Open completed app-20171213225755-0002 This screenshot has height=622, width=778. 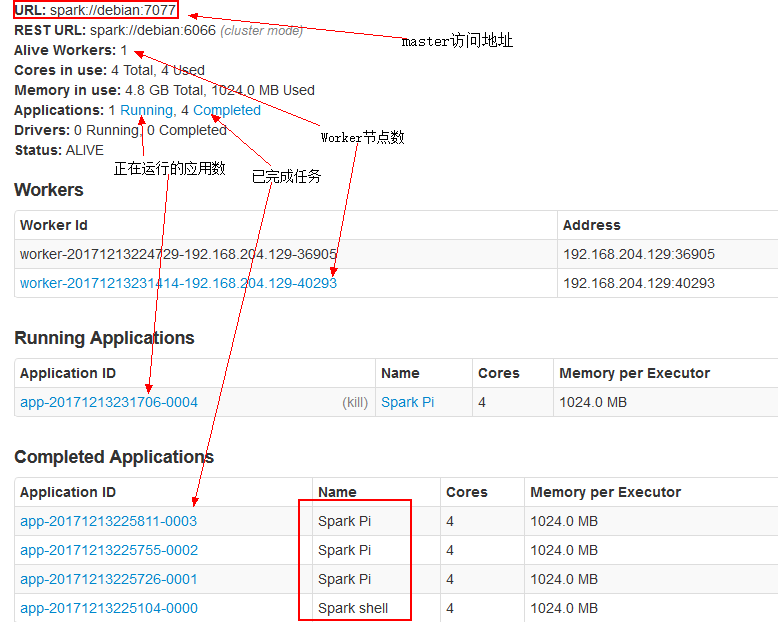109,550
